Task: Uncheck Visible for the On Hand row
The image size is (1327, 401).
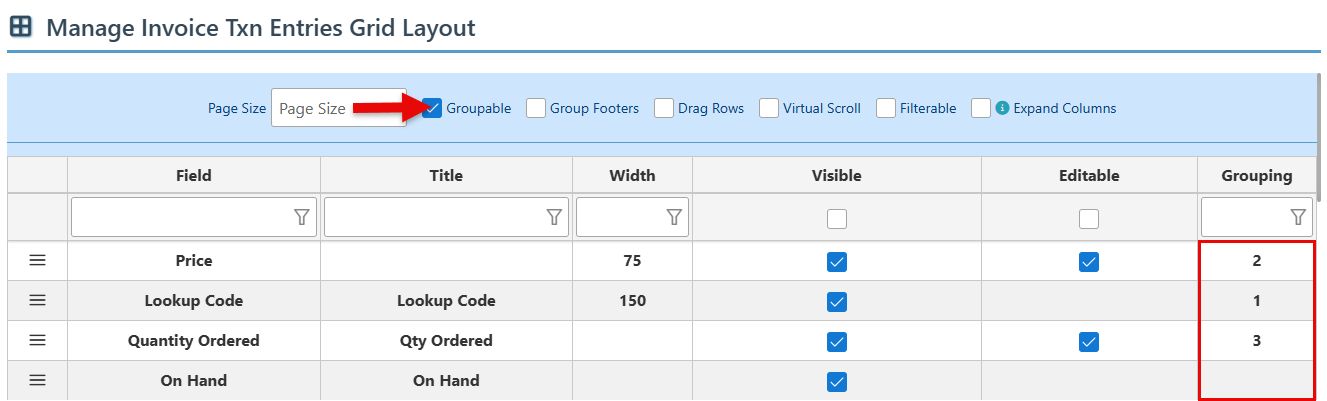Action: 837,381
